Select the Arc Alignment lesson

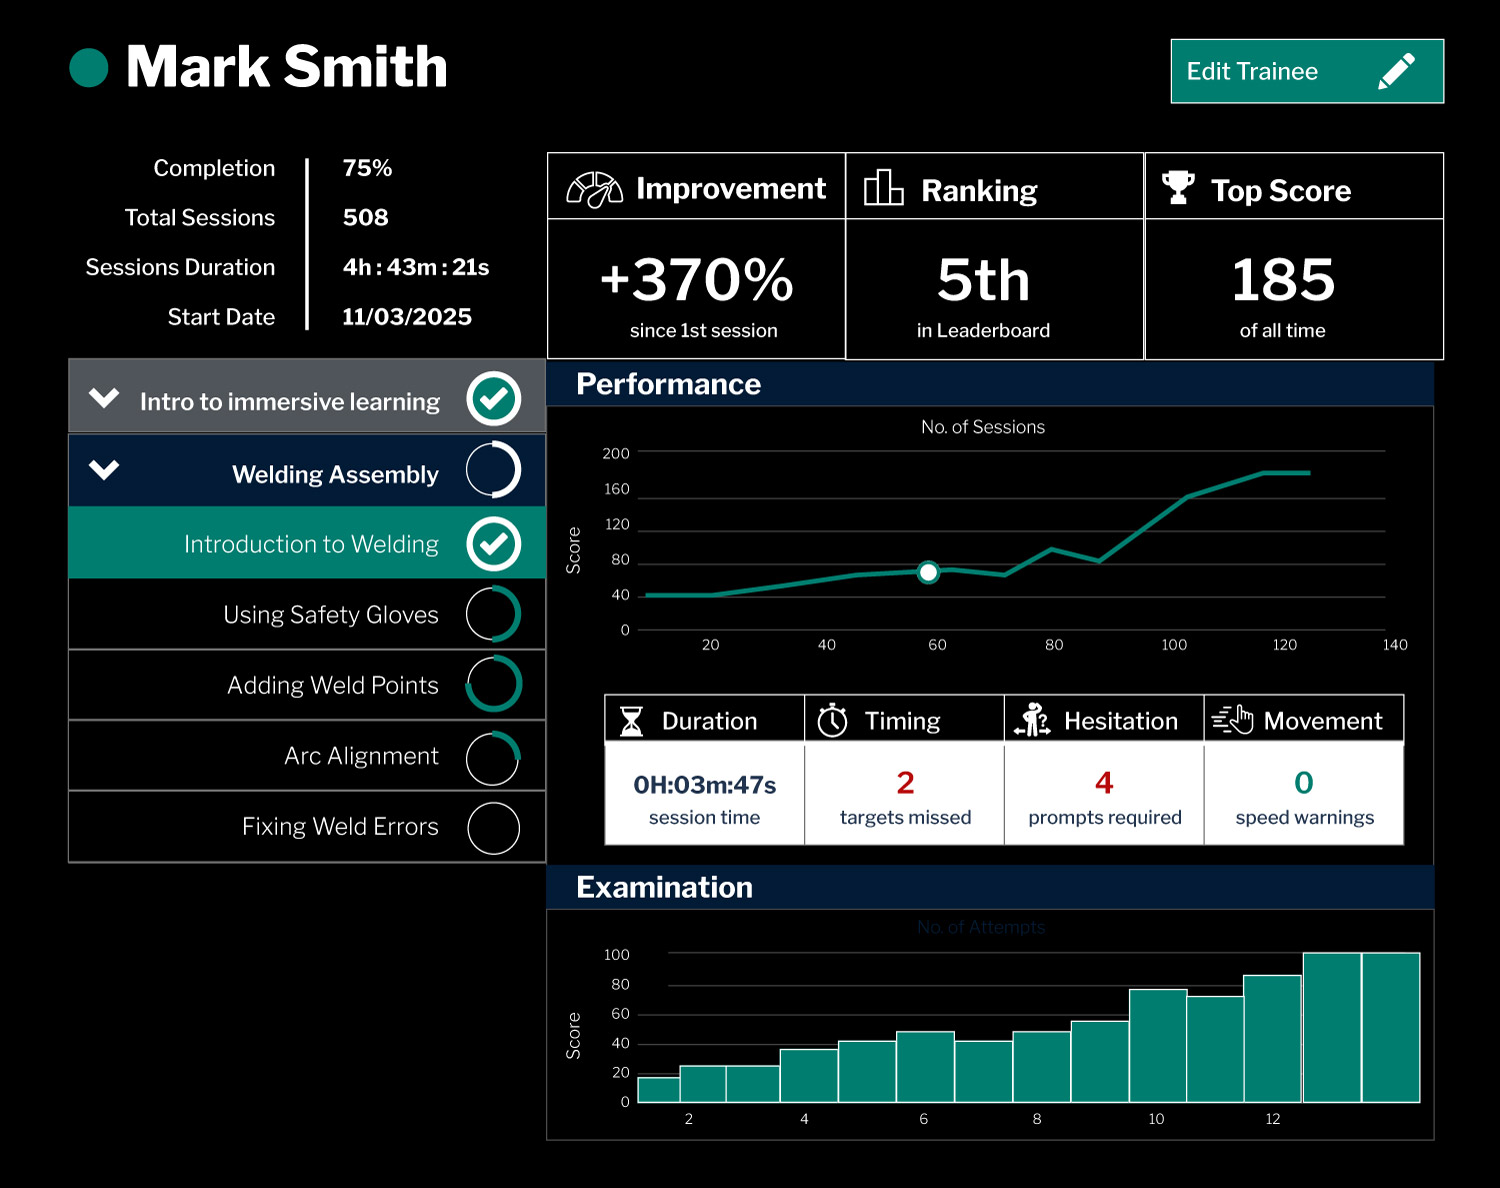coord(360,756)
